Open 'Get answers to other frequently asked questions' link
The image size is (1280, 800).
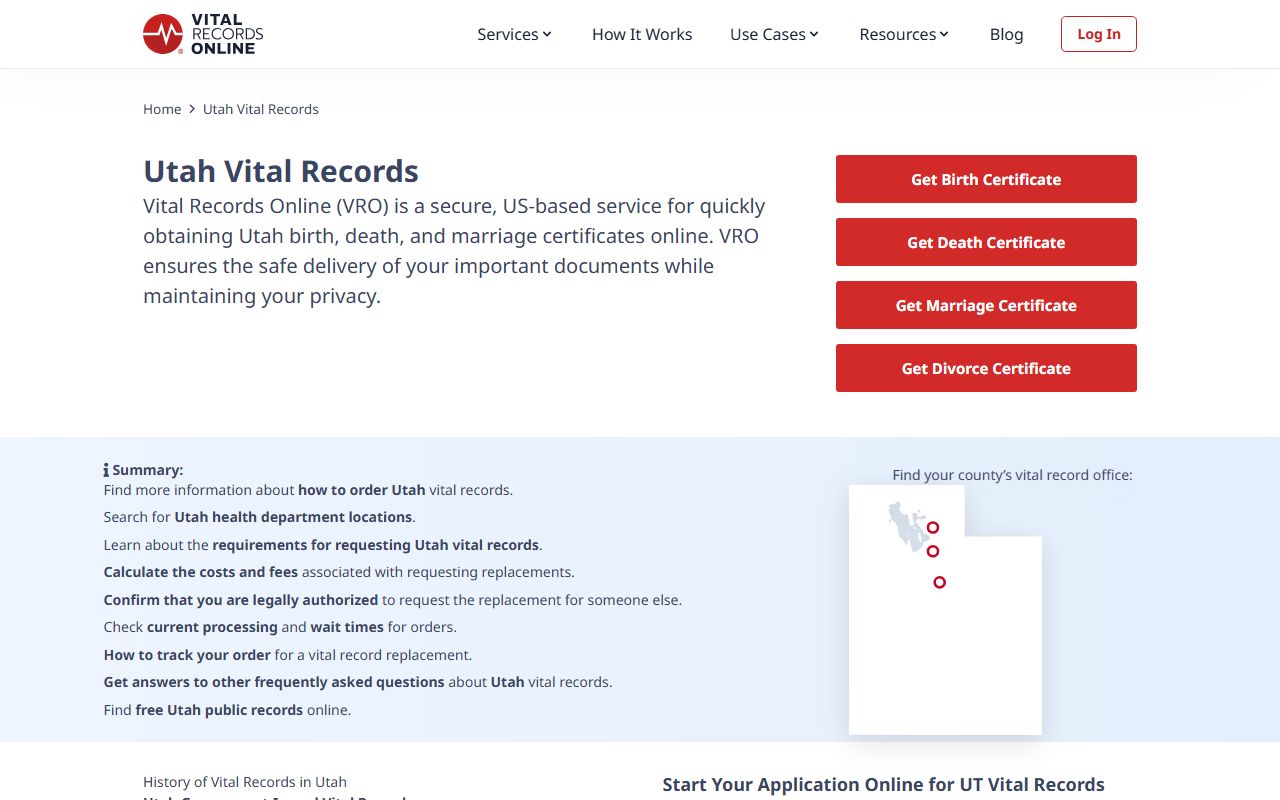tap(274, 682)
